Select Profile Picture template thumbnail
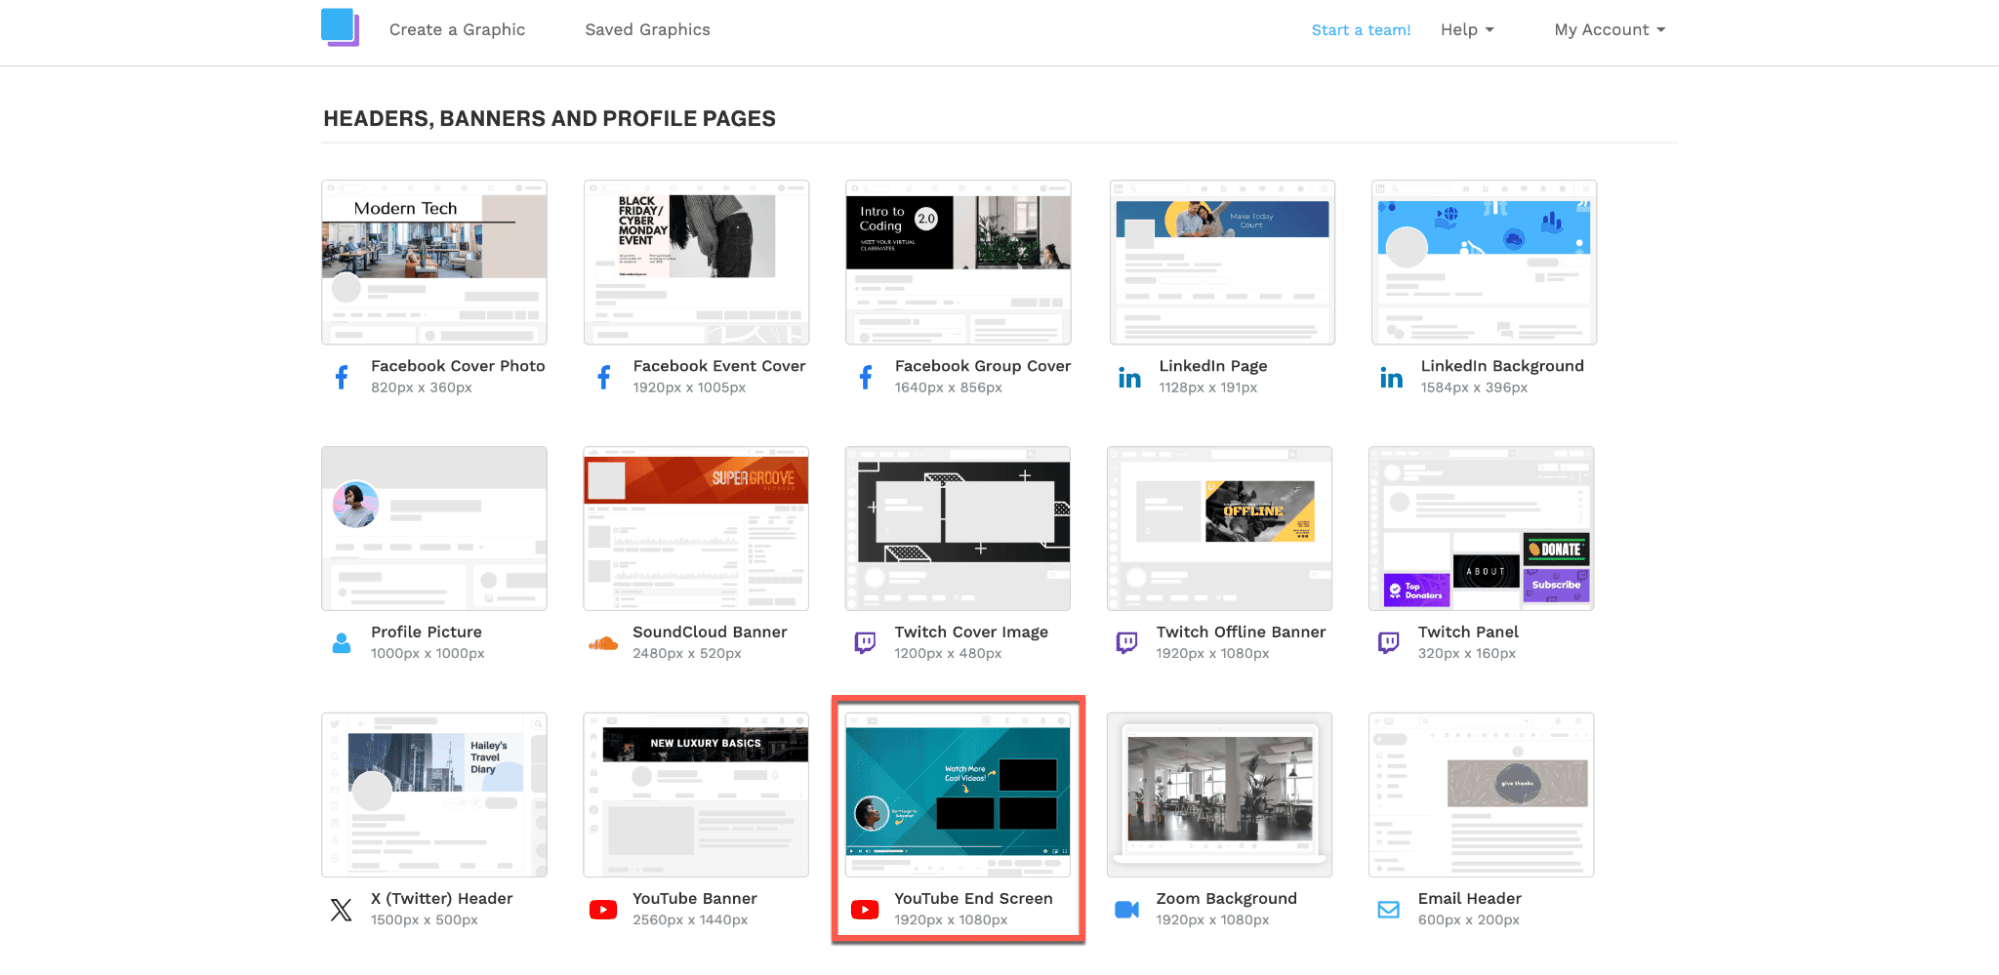 (434, 528)
